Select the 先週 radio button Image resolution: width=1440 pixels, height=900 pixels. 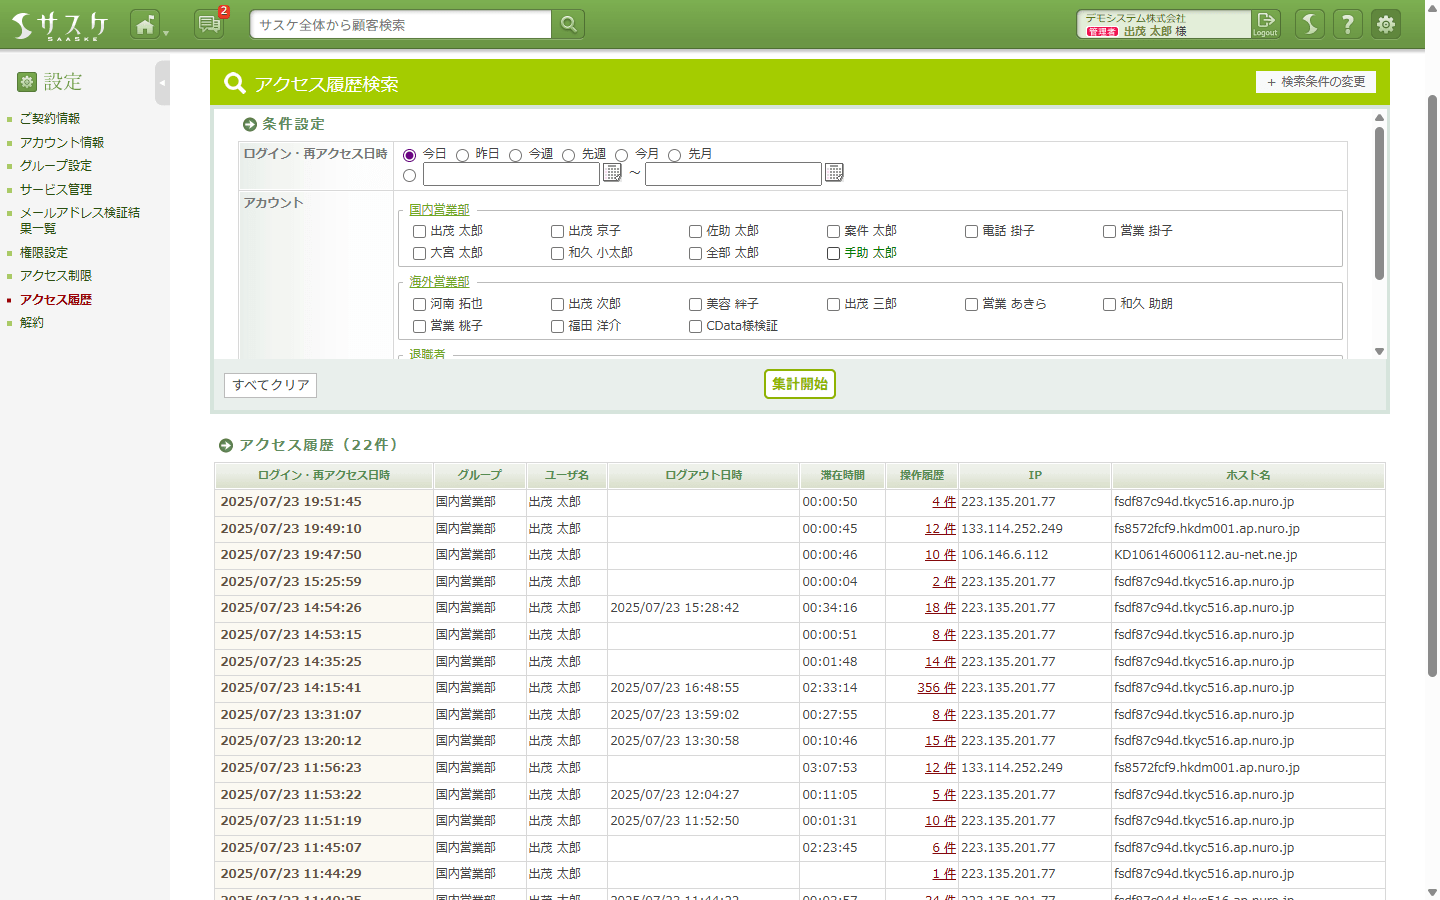point(568,155)
